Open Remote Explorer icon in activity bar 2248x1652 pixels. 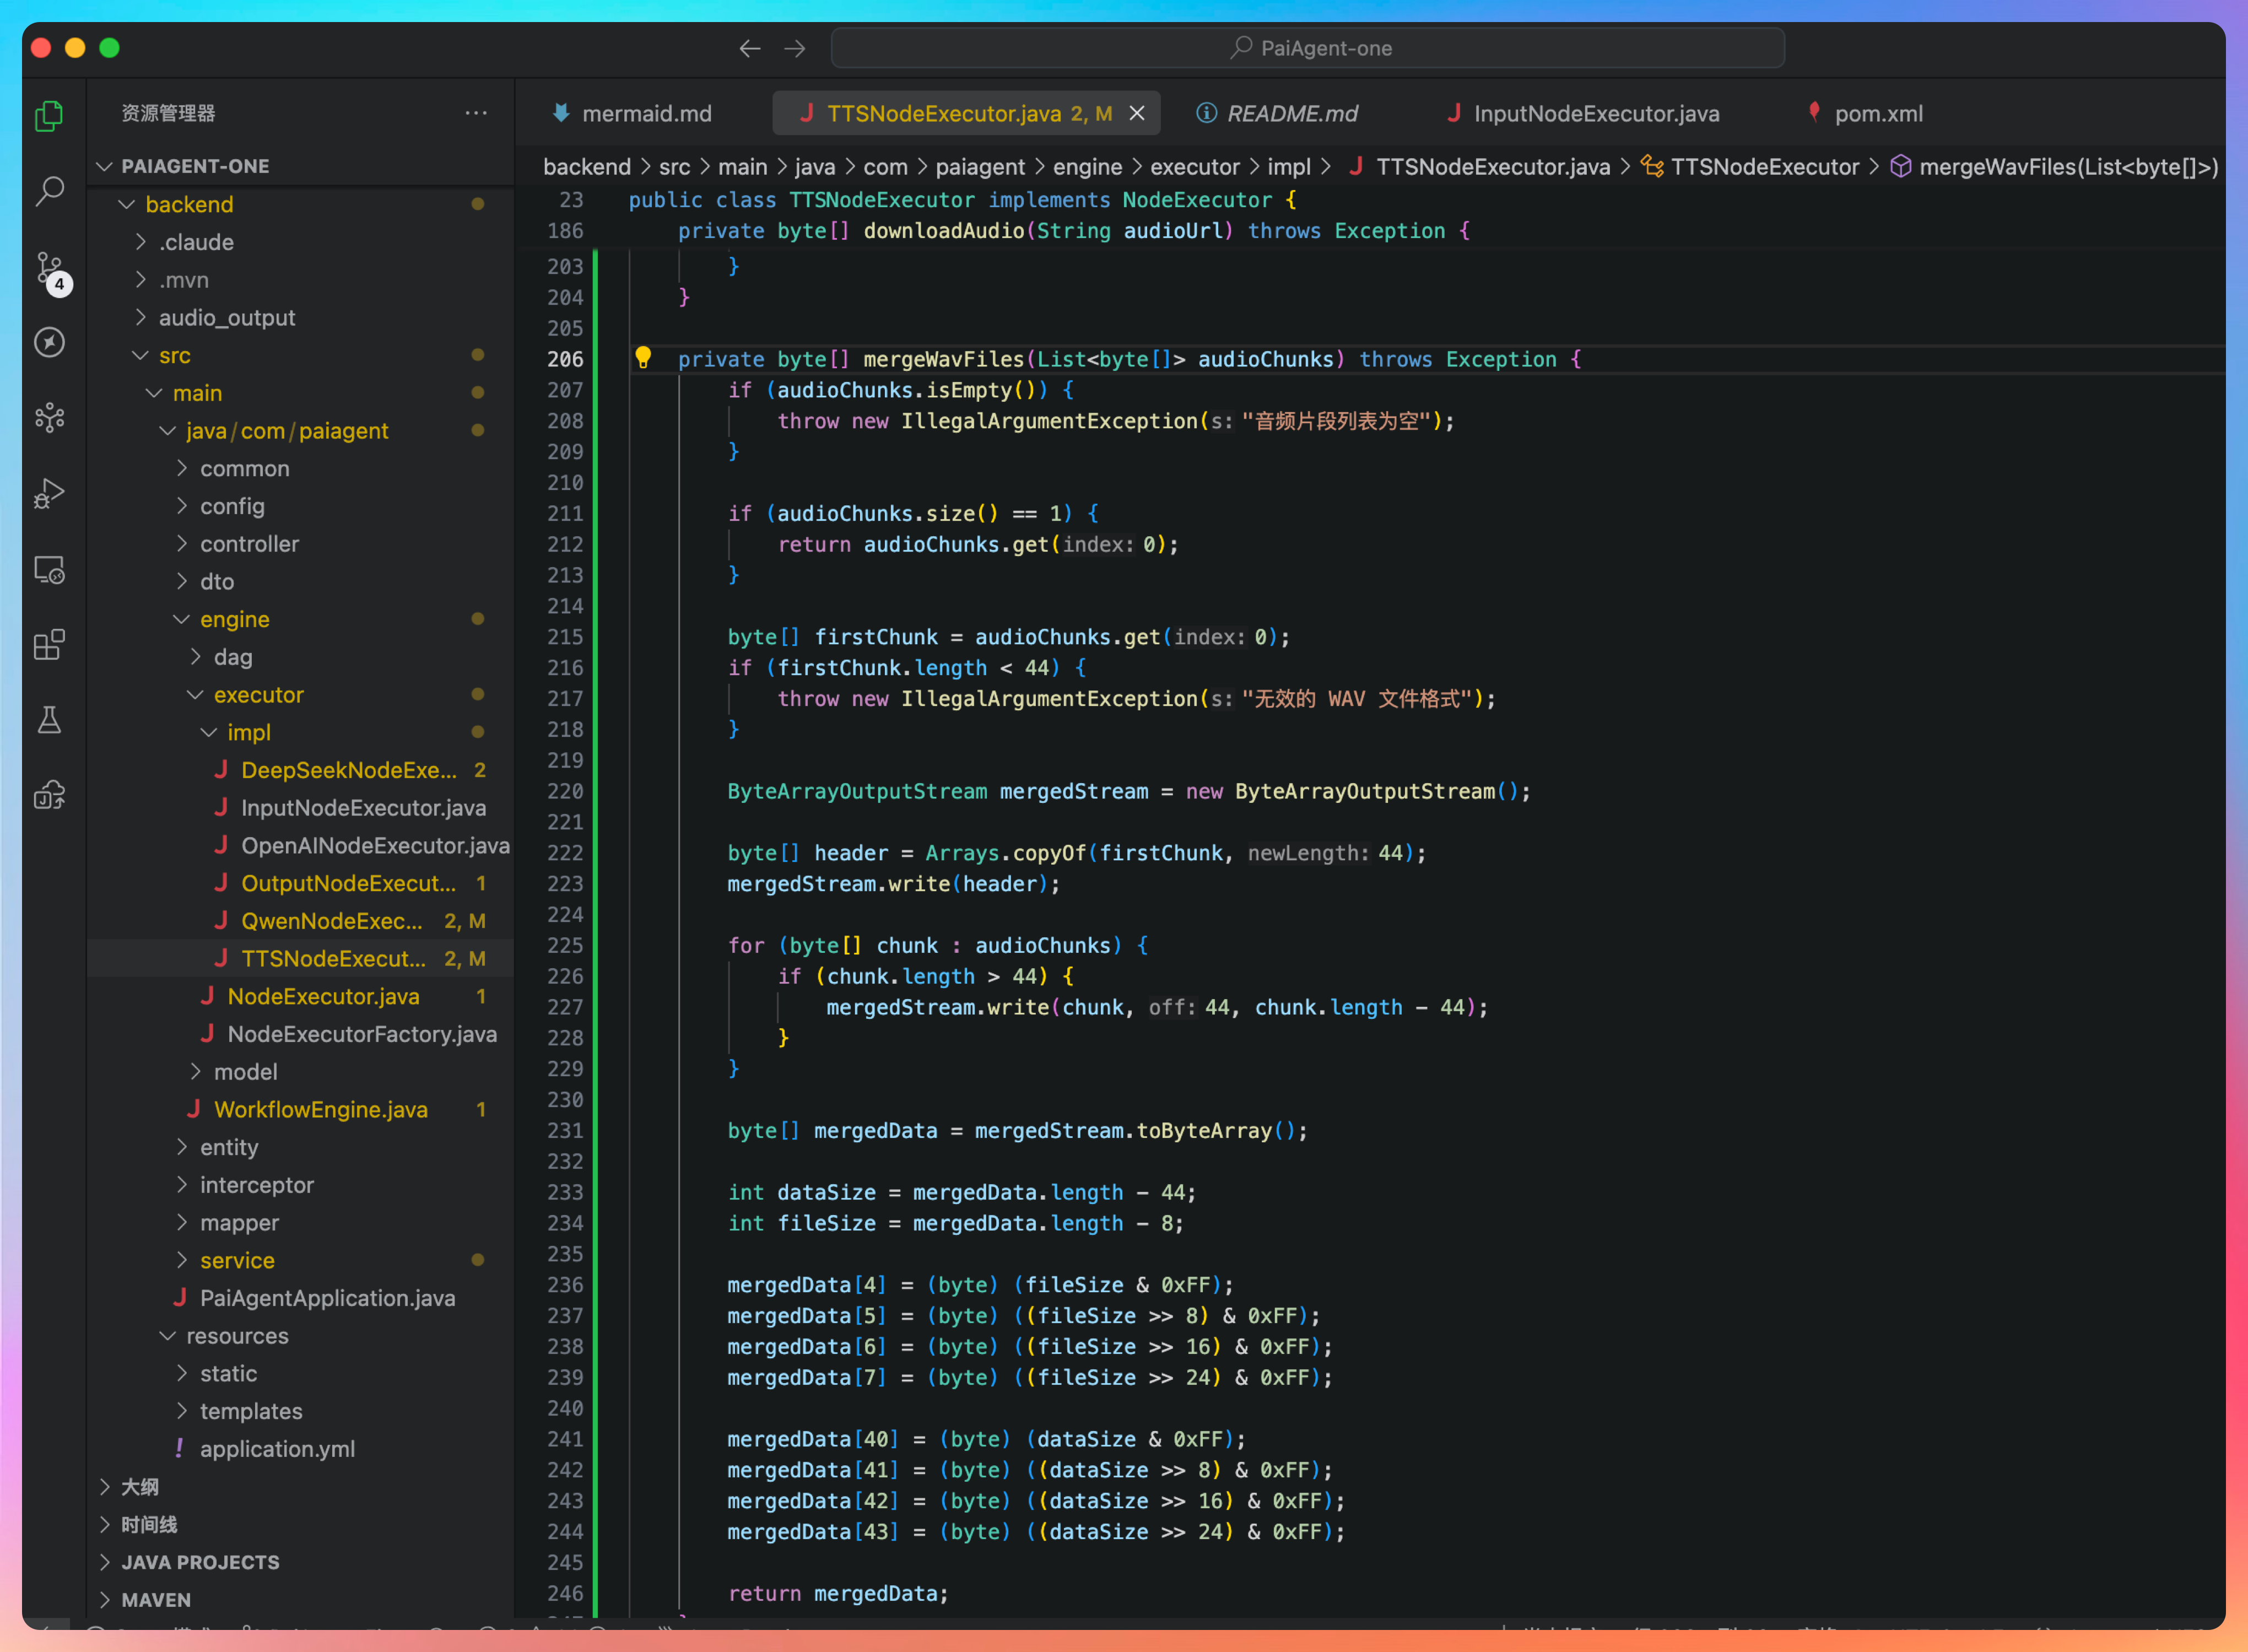click(49, 569)
